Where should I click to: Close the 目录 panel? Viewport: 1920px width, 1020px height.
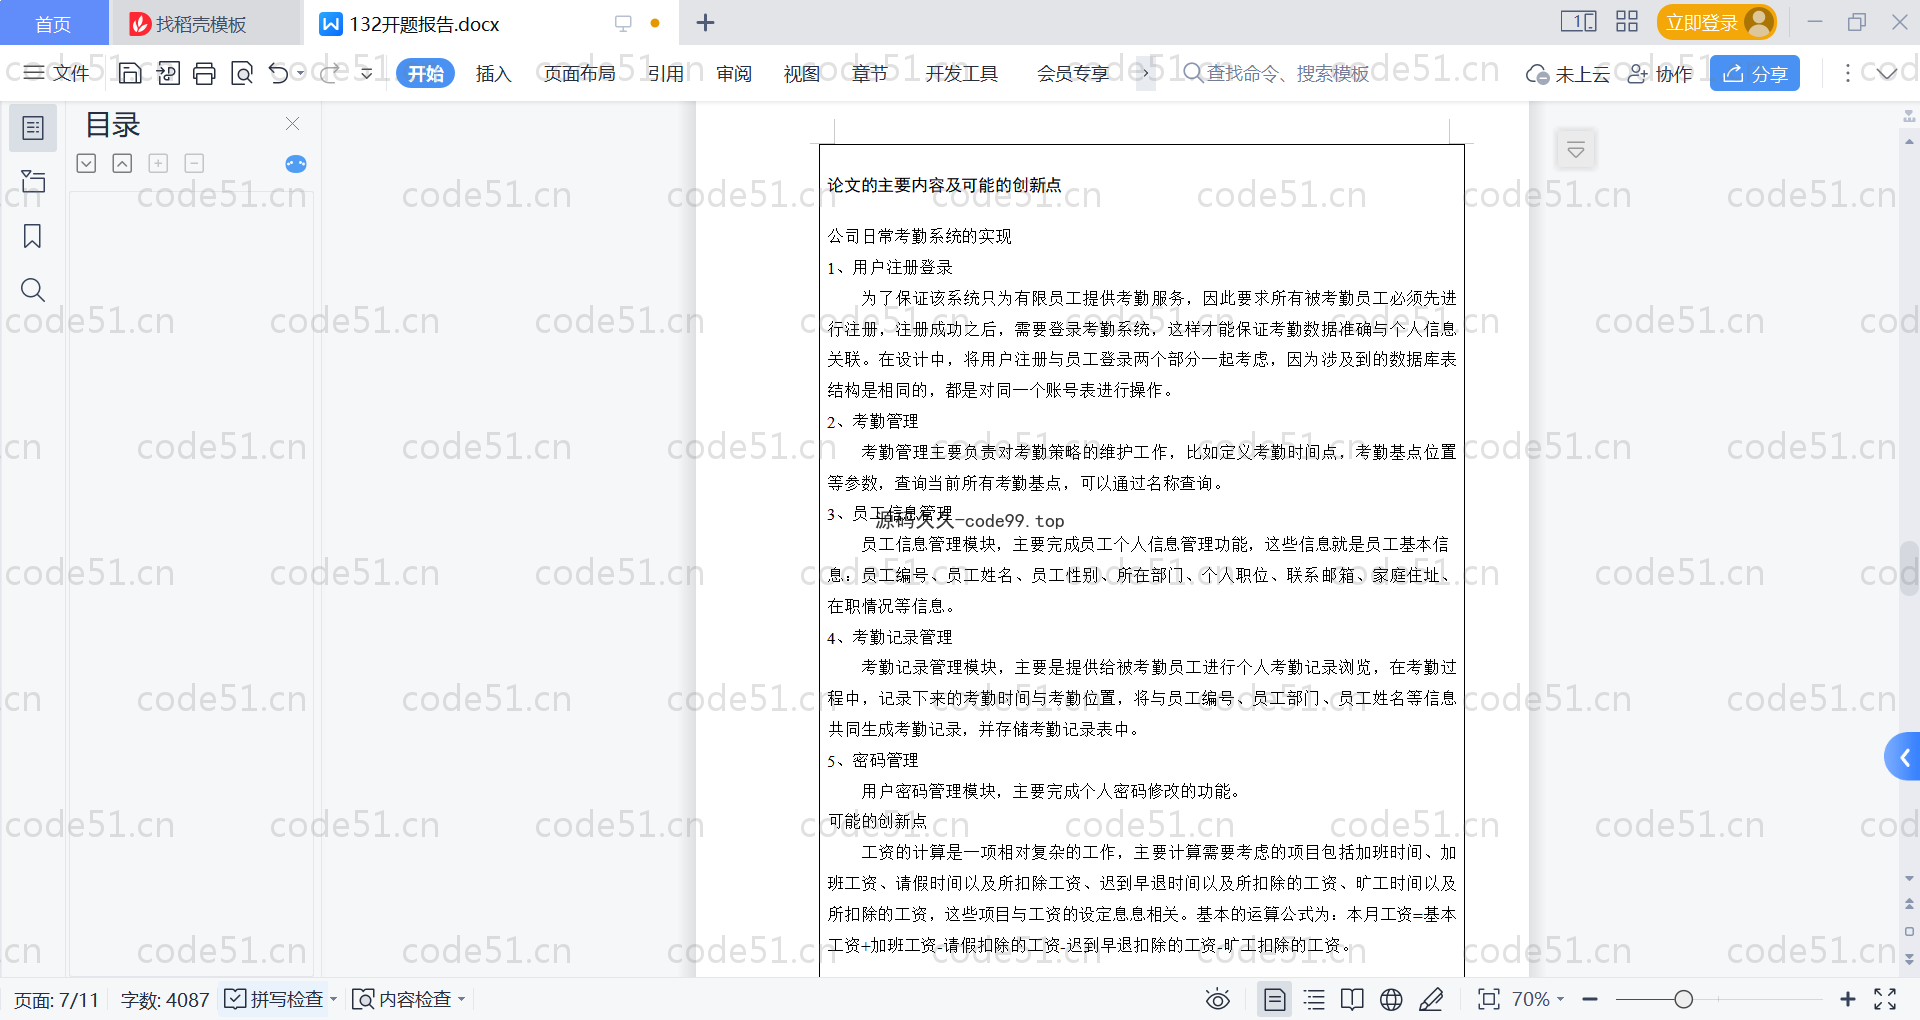tap(292, 123)
